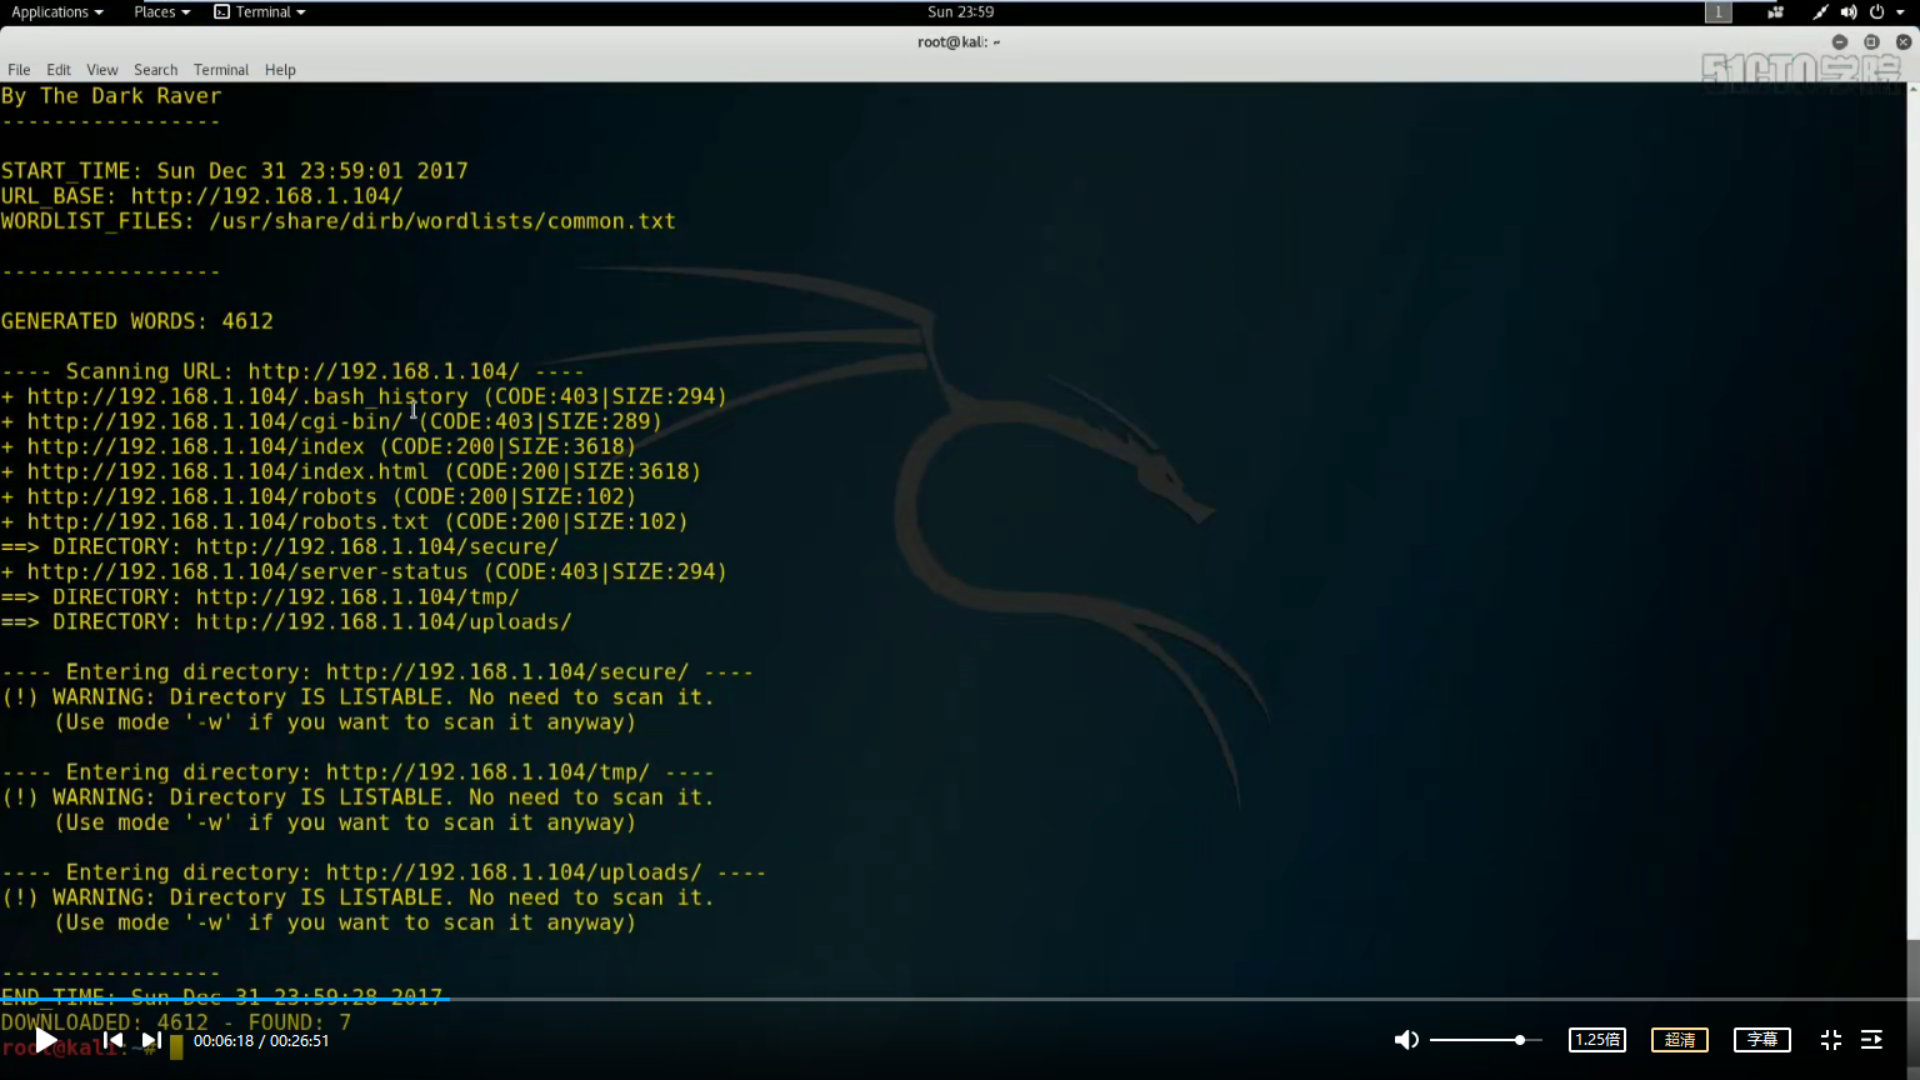Screen dimensions: 1920x1080
Task: Exit fullscreen mode
Action: pos(1831,1040)
